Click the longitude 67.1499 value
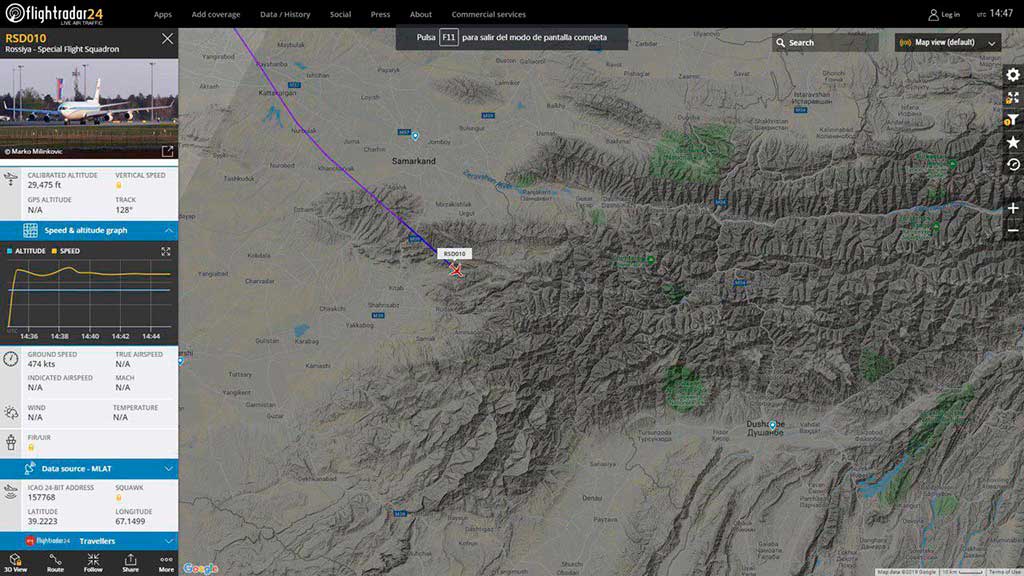The height and width of the screenshot is (576, 1024). [x=131, y=521]
